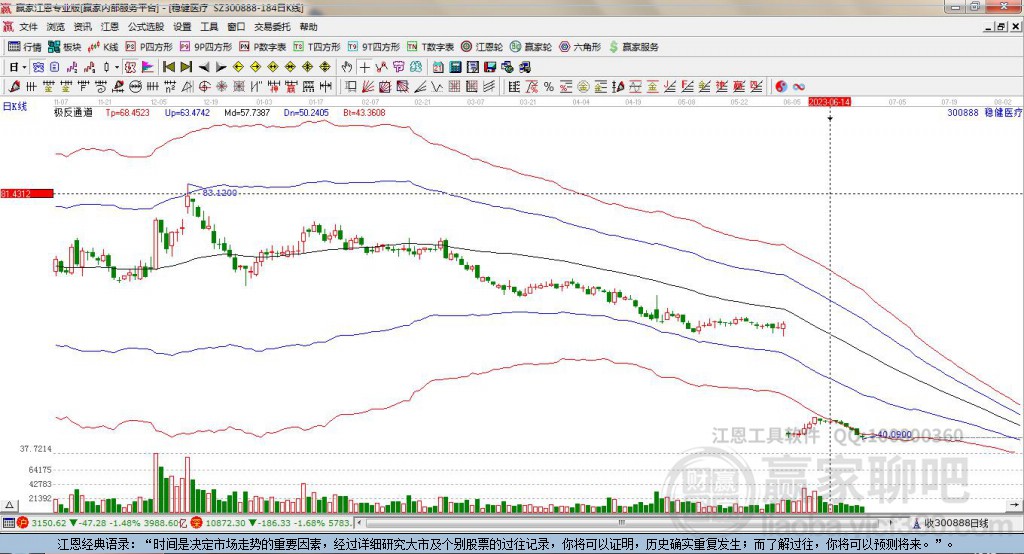Open the 公式选股 menu
Image resolution: width=1024 pixels, height=554 pixels.
[146, 27]
